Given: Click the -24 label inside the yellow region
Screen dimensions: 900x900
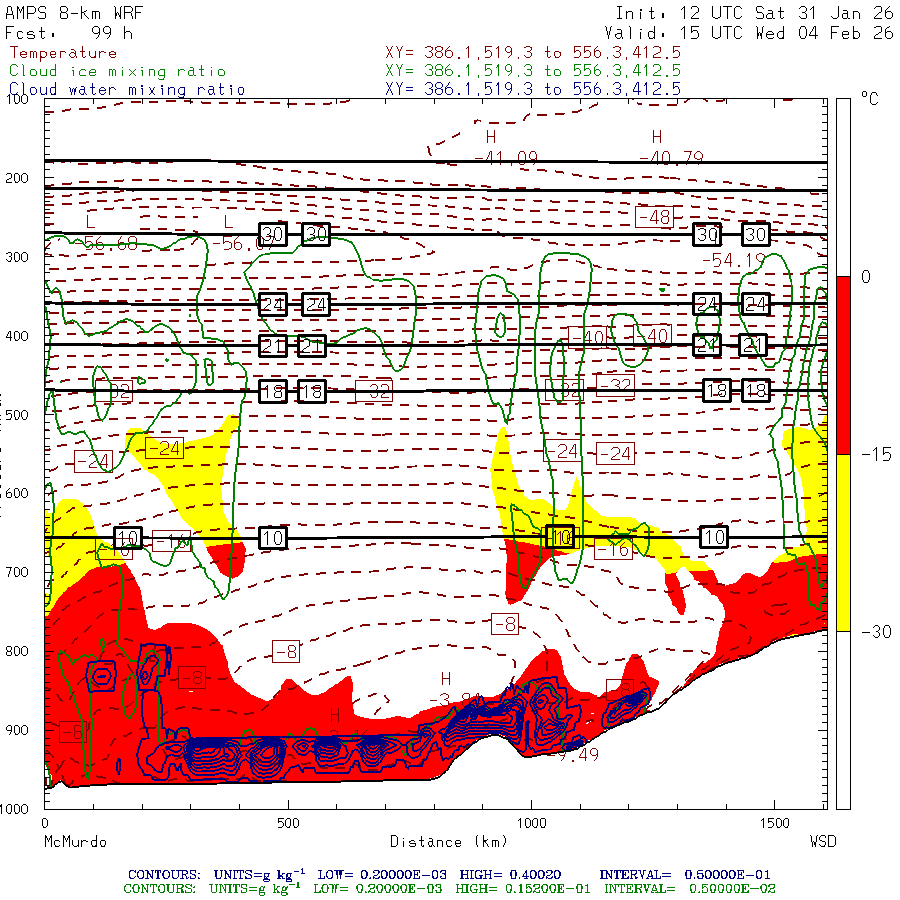Looking at the screenshot, I should pyautogui.click(x=164, y=448).
